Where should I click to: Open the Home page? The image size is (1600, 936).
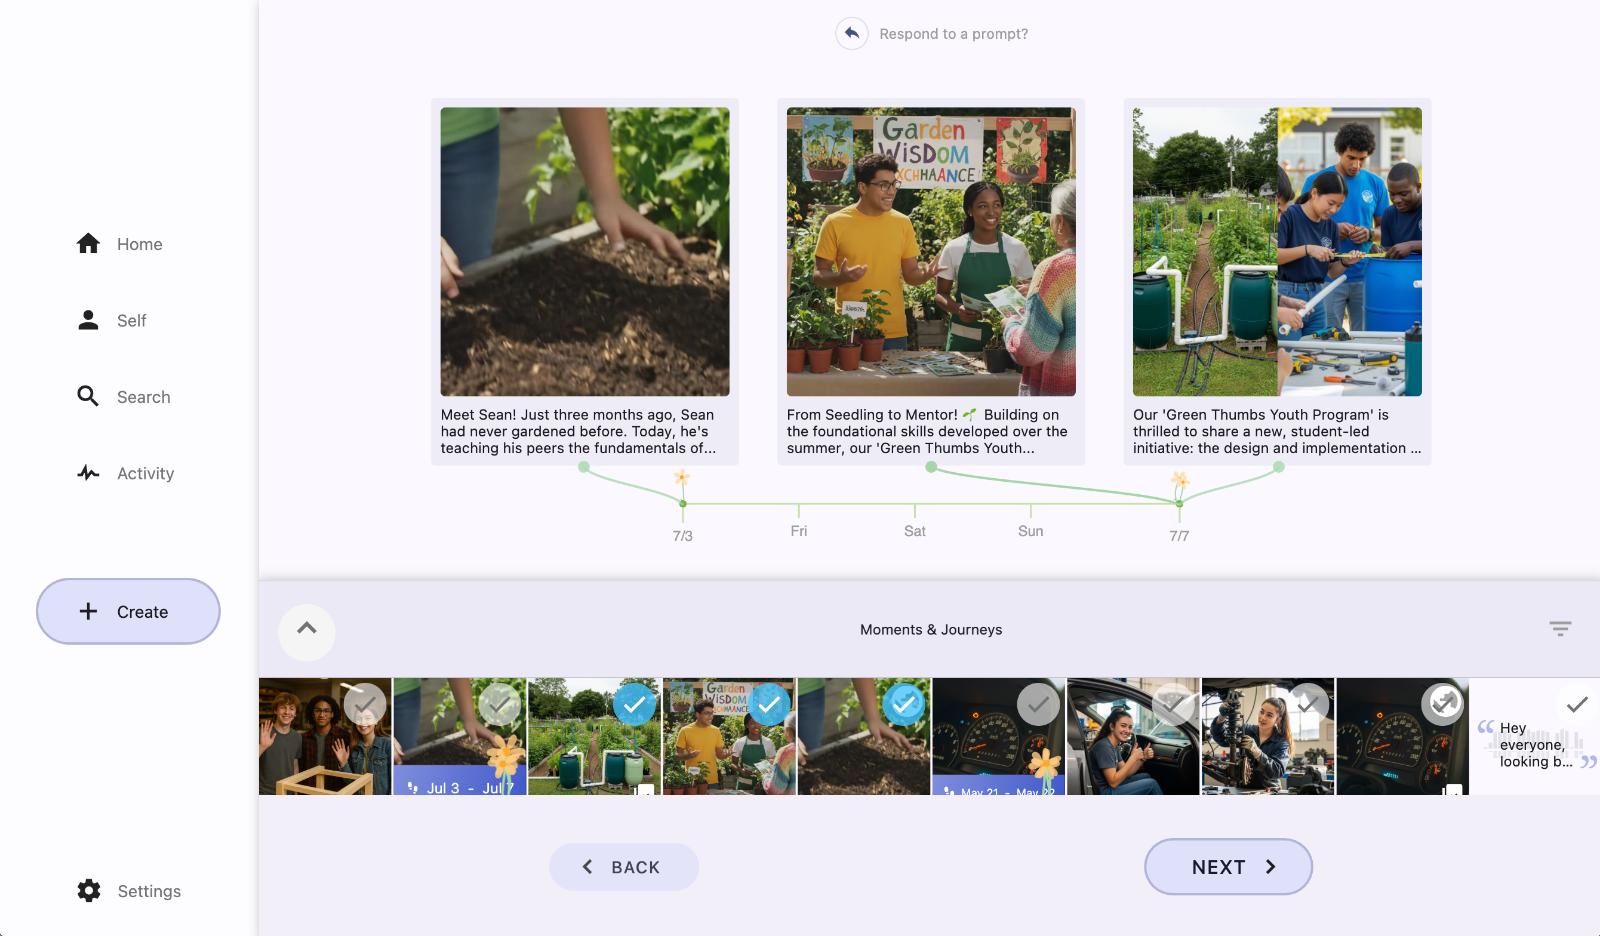click(120, 244)
